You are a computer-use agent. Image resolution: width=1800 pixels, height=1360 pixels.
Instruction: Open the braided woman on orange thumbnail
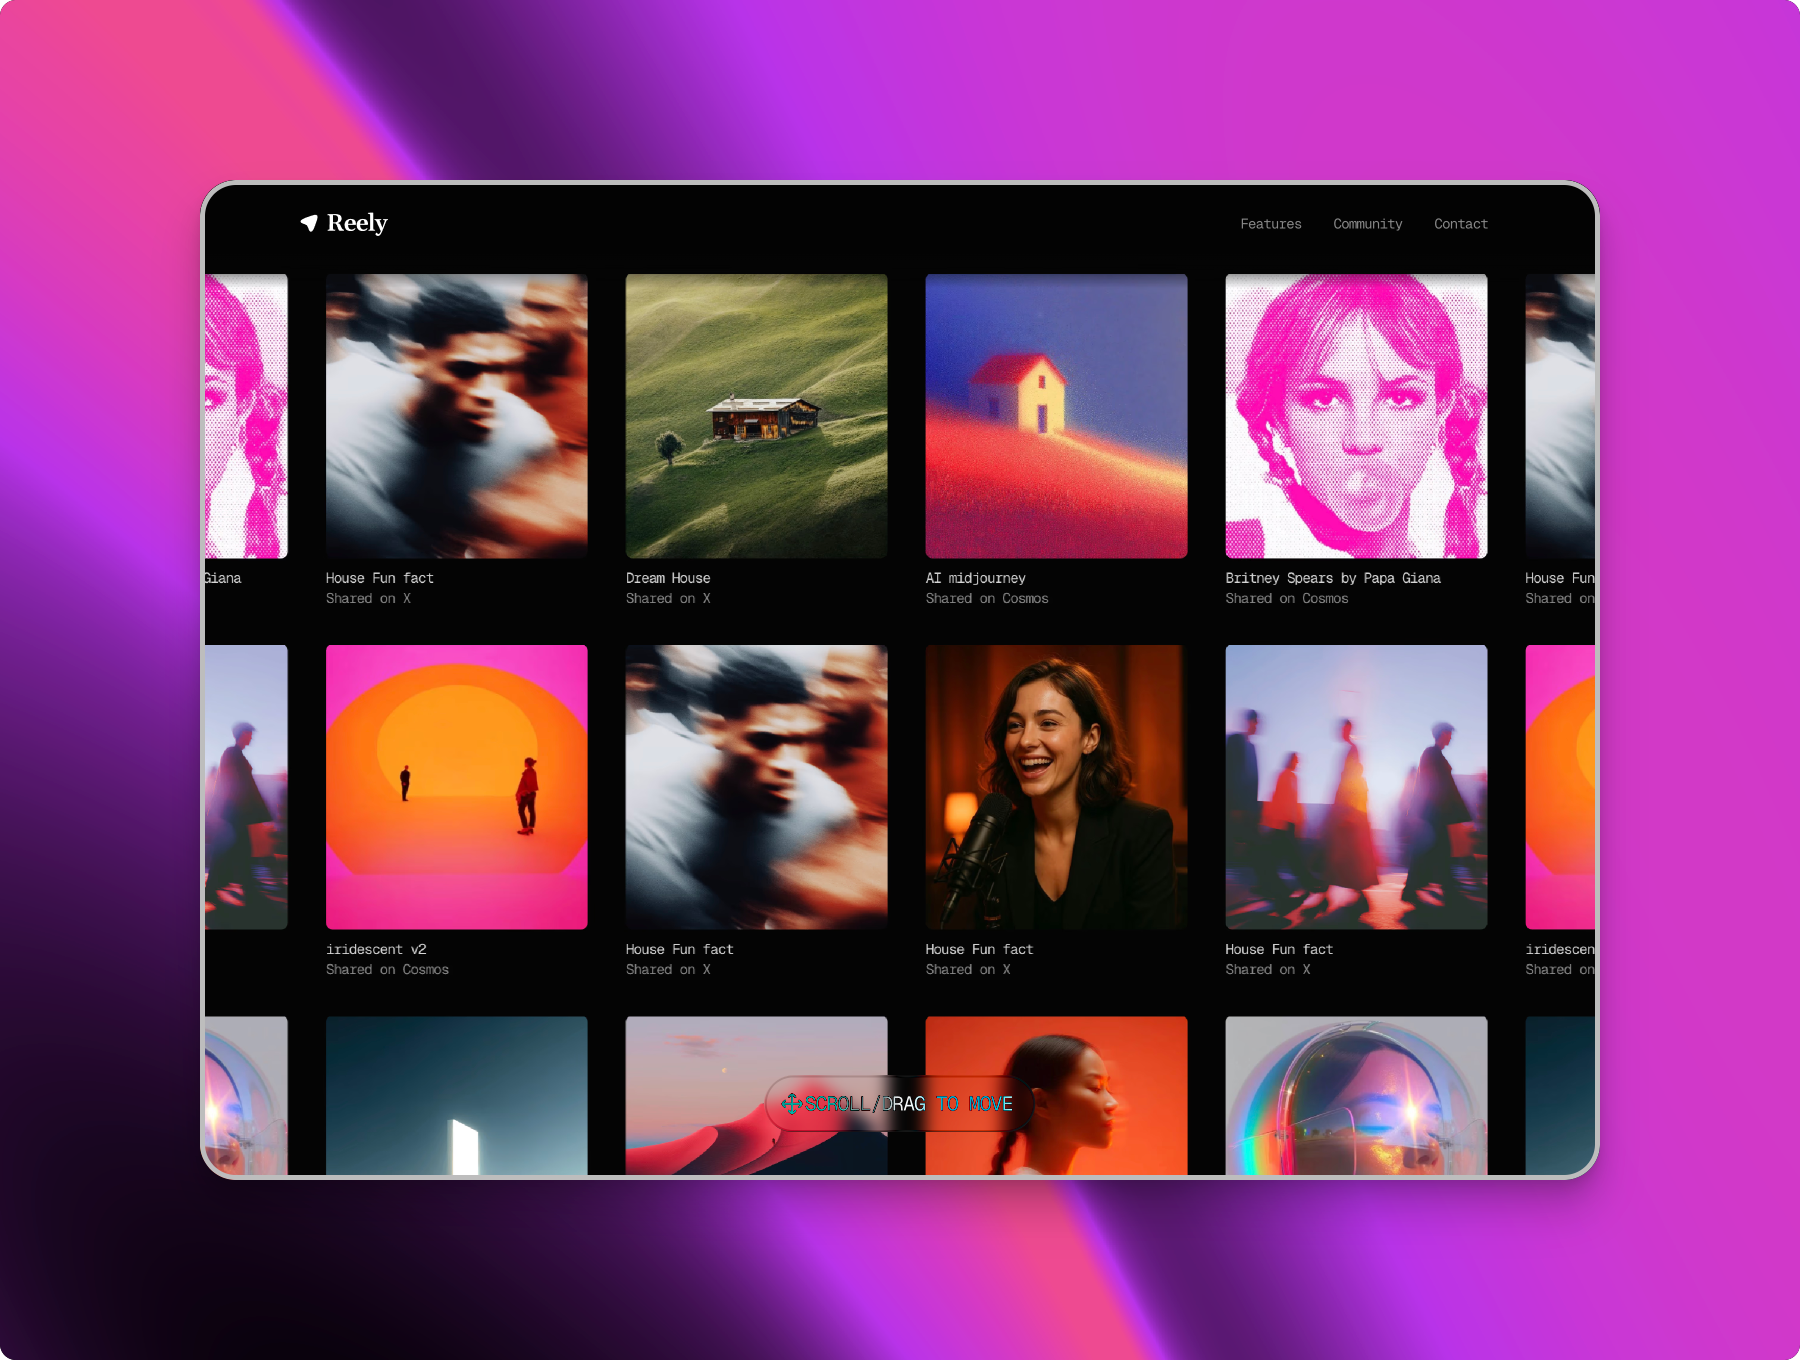pos(1057,1095)
